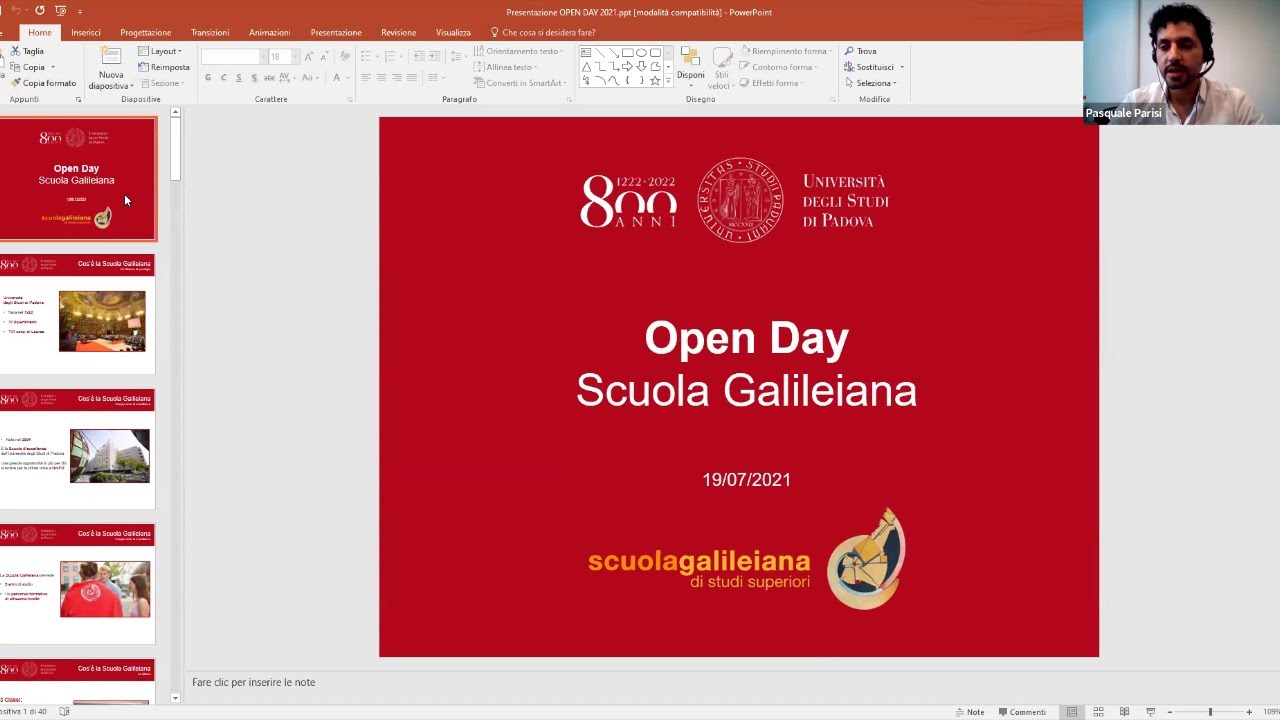Select the star shape in shapes gallery
This screenshot has width=1280, height=720.
pos(655,81)
